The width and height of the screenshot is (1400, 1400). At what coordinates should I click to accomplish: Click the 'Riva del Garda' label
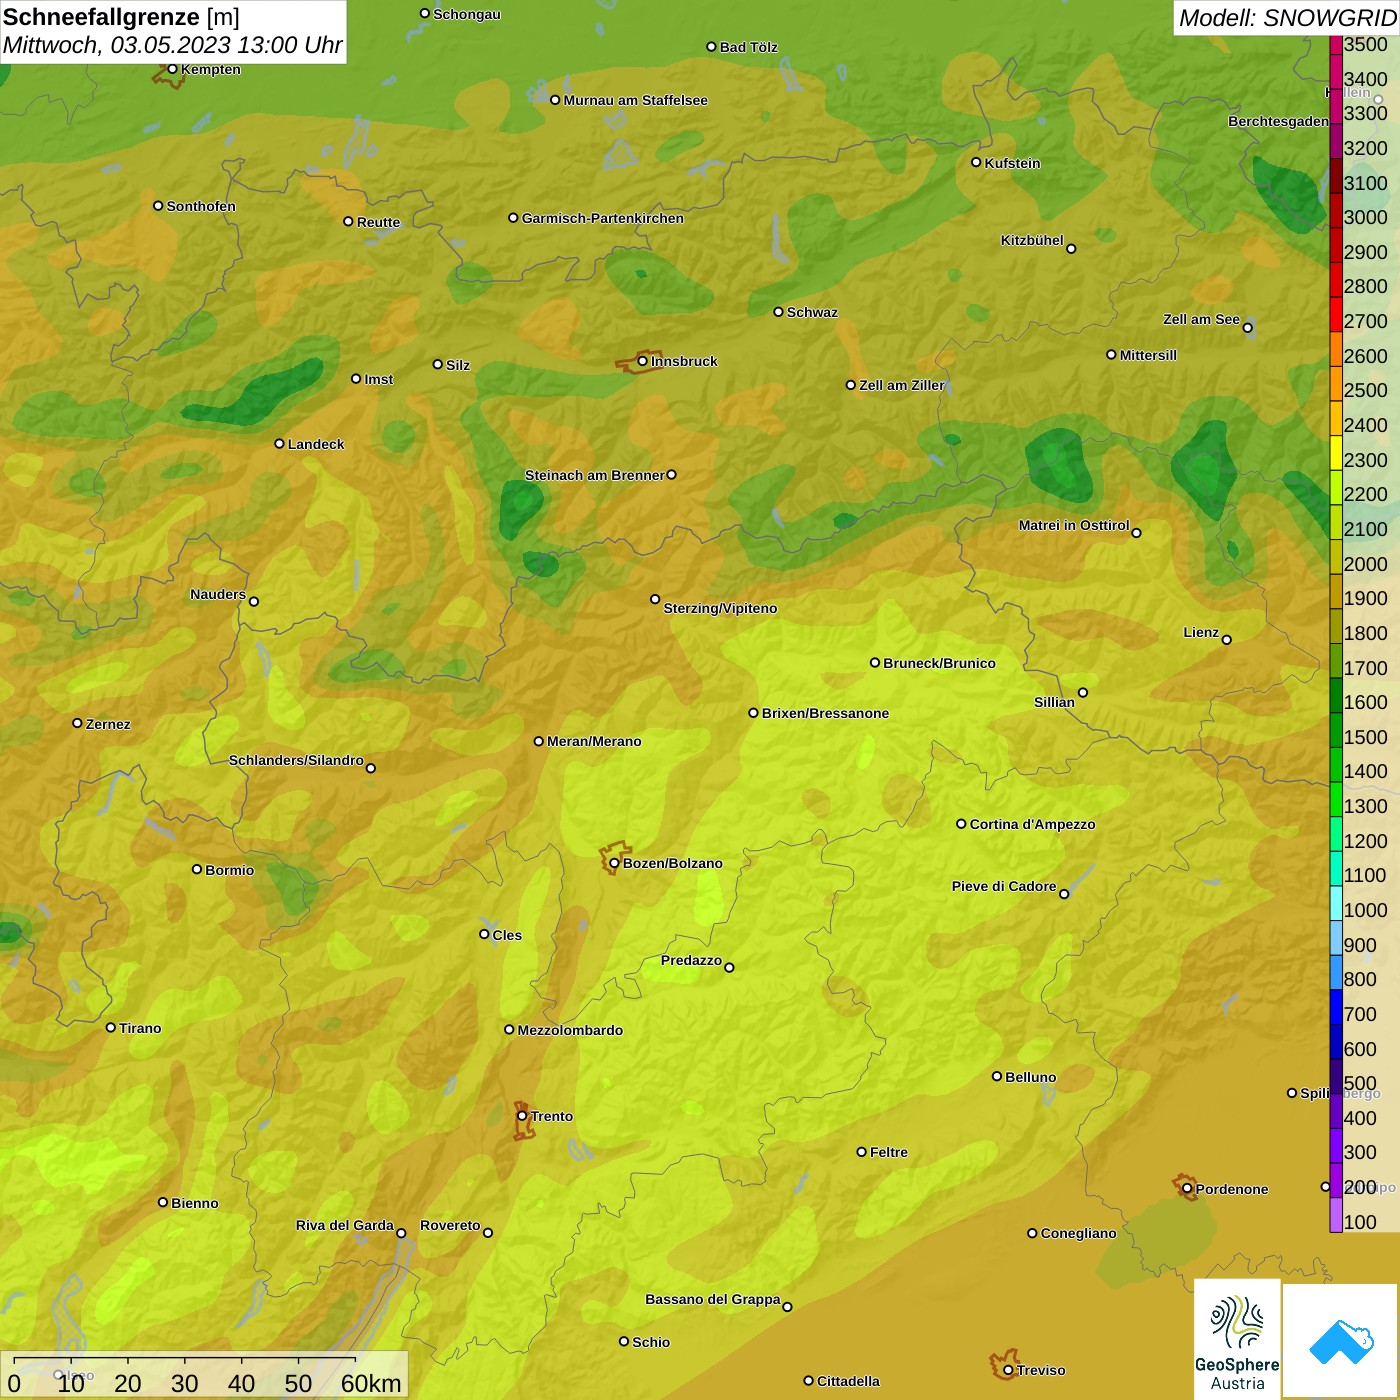[345, 1225]
